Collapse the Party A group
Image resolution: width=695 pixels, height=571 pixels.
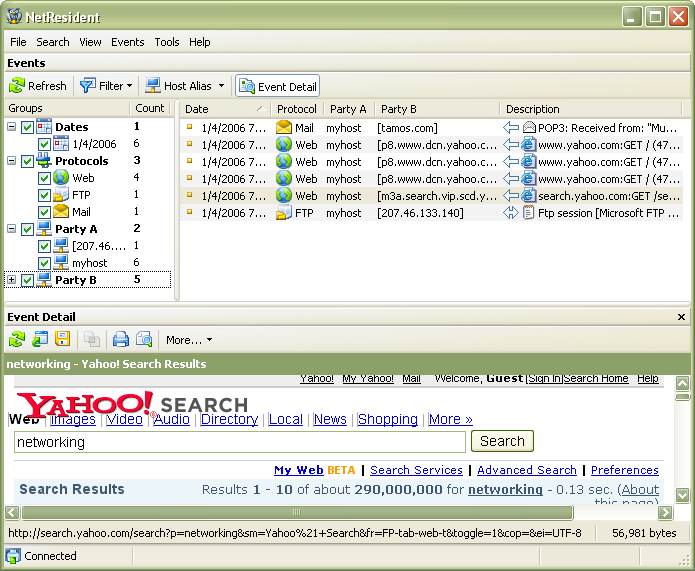(x=12, y=229)
